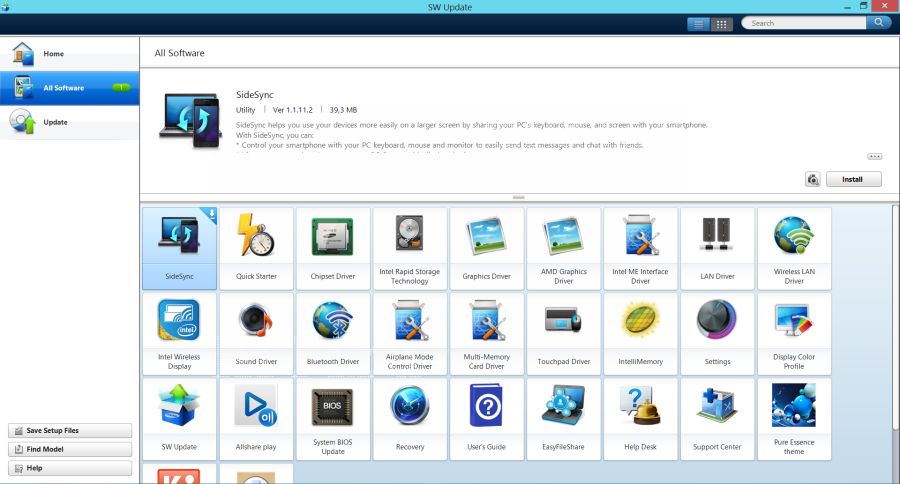
Task: Select the Display Color Profile icon
Action: click(x=794, y=333)
